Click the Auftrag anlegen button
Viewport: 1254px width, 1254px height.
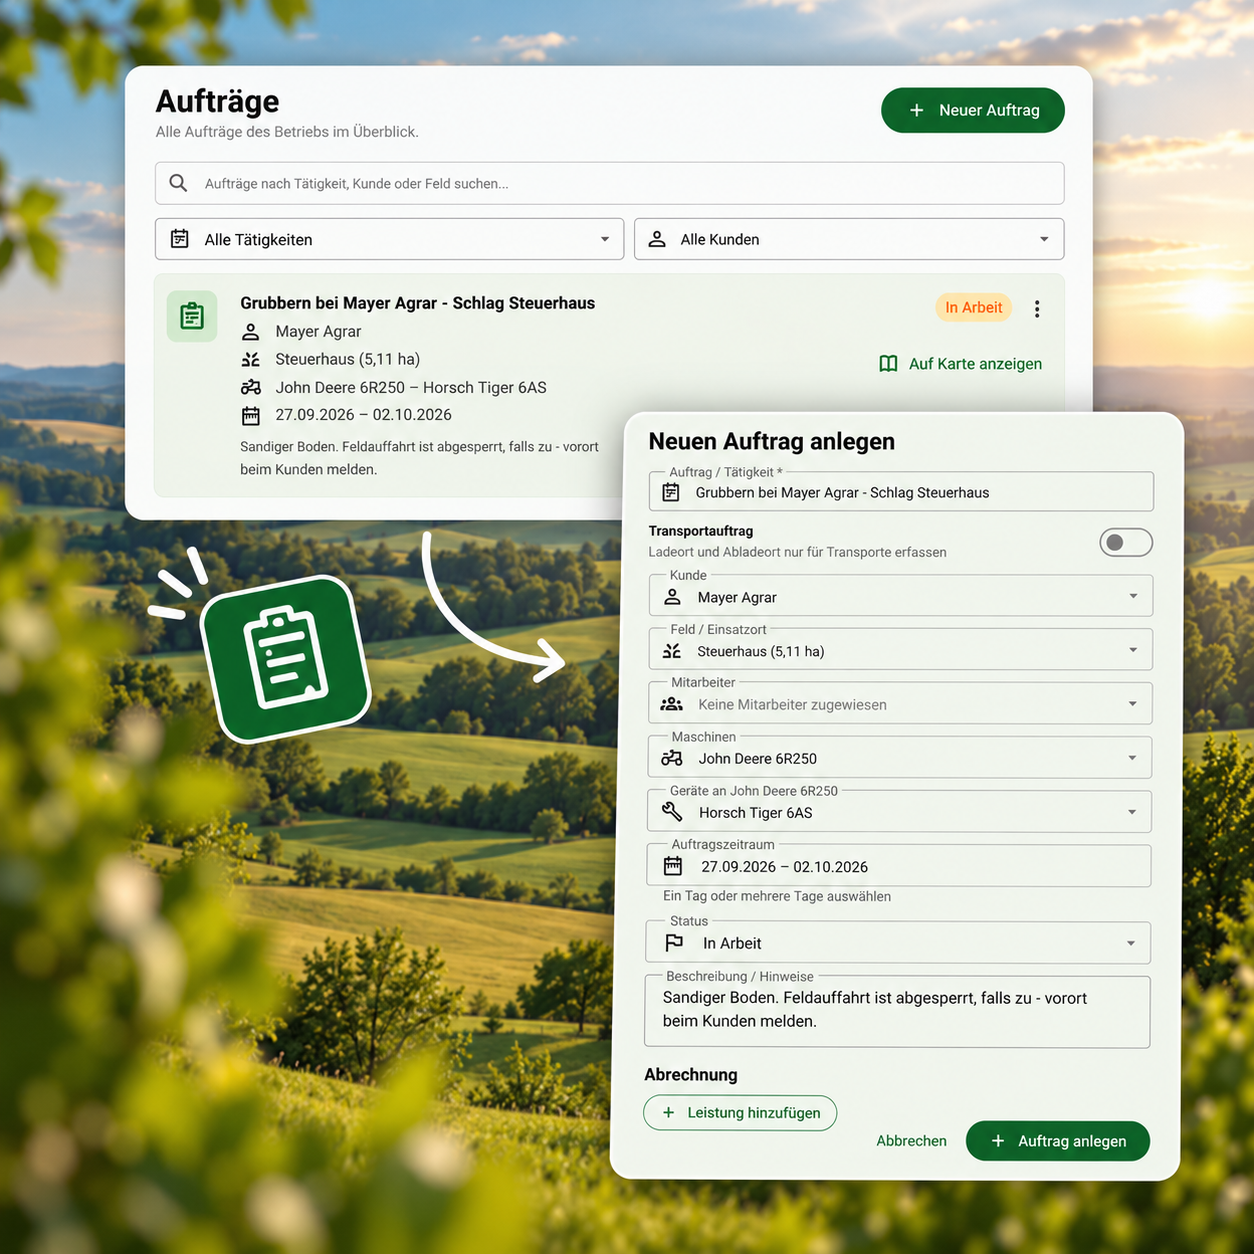click(1058, 1141)
